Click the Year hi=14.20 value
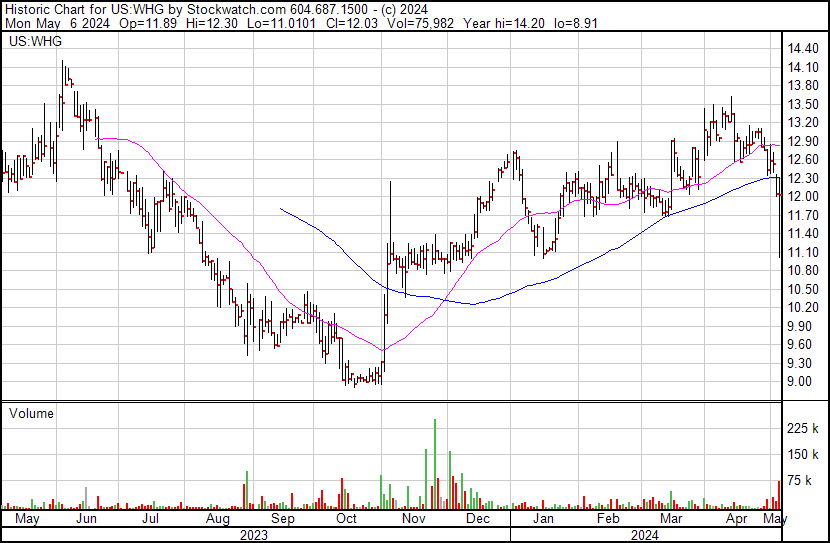 point(504,23)
